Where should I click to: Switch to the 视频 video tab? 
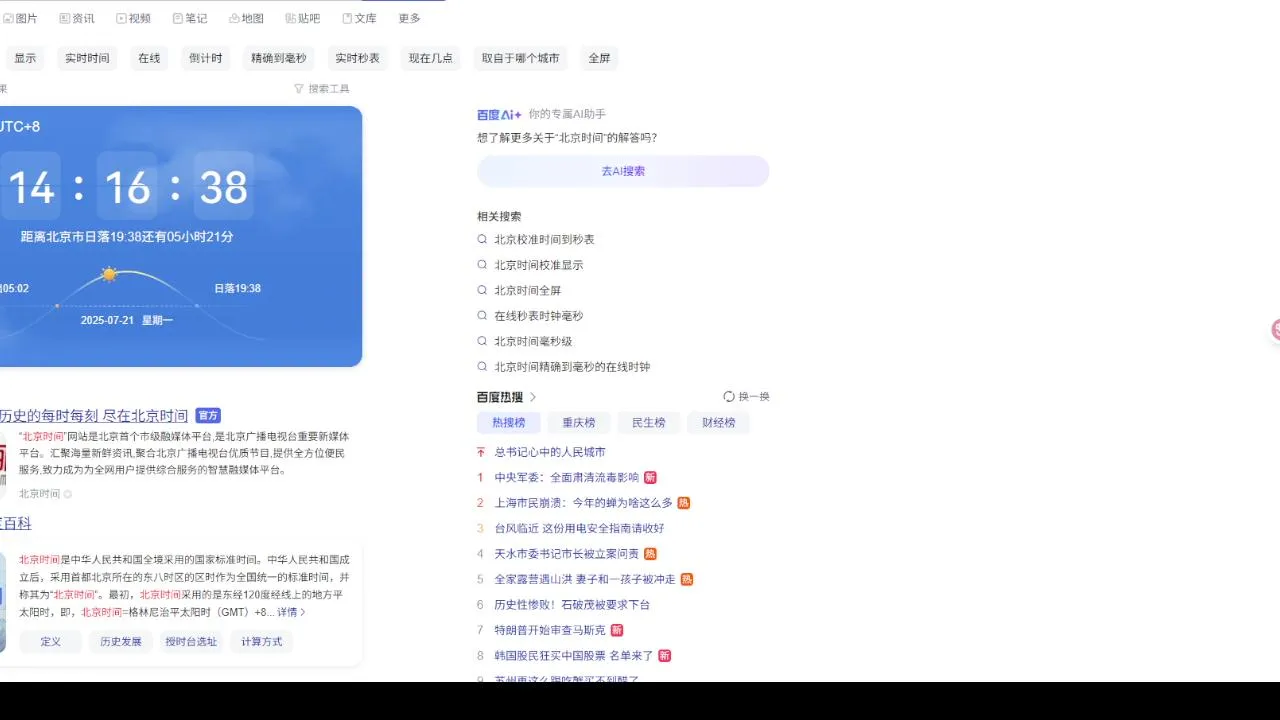pyautogui.click(x=134, y=18)
